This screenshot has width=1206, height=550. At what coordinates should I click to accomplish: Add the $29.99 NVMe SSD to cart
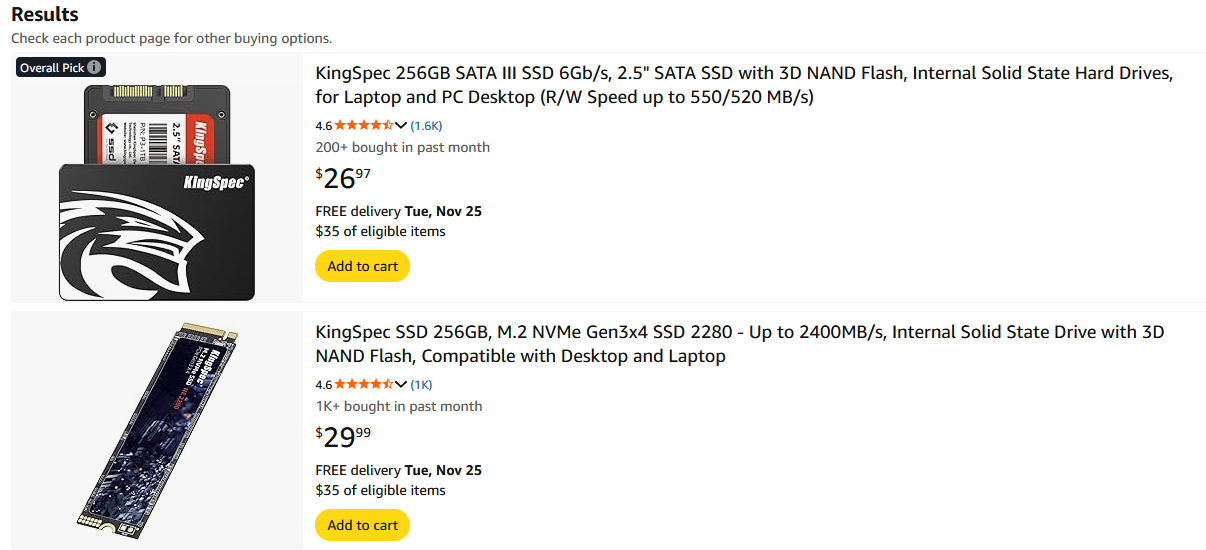point(362,525)
